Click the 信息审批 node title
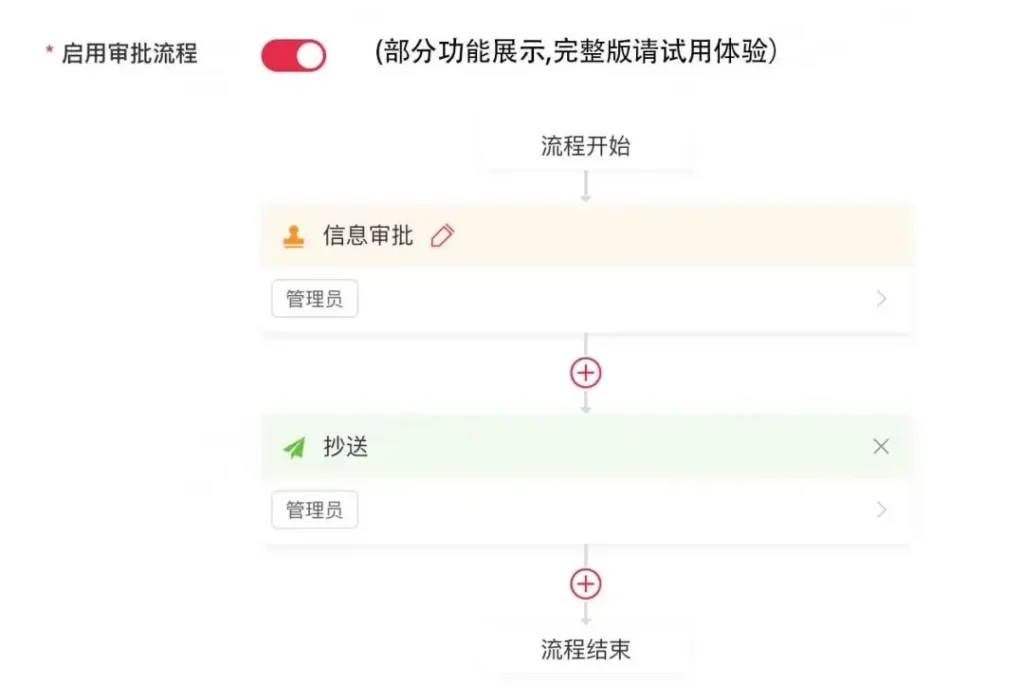The height and width of the screenshot is (685, 1024). (x=367, y=236)
